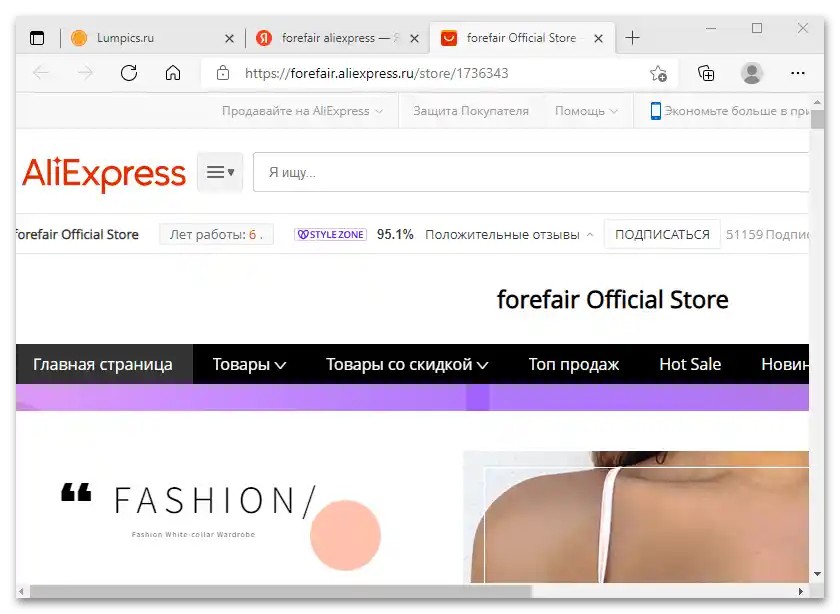Click vertical scrollbar down arrow
The height and width of the screenshot is (614, 840).
coord(817,574)
